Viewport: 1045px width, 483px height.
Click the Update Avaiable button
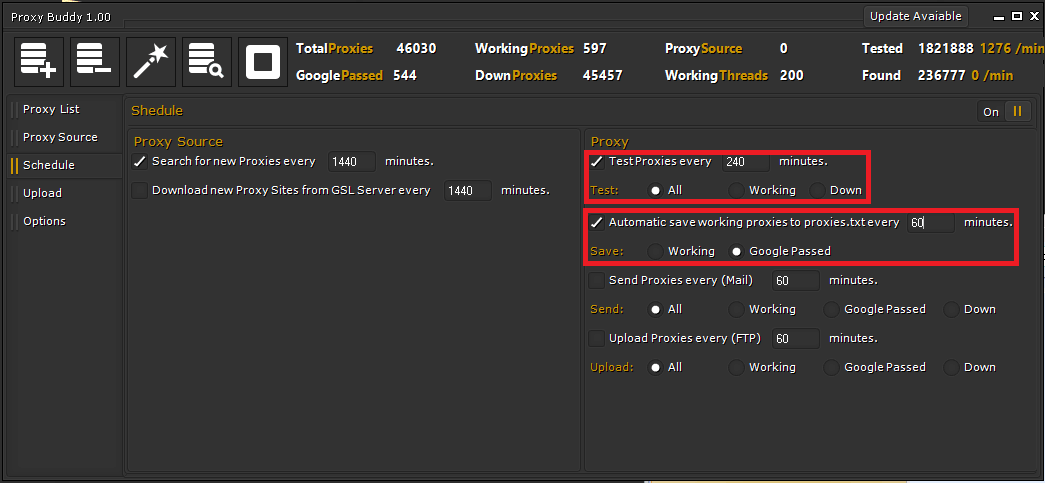pyautogui.click(x=916, y=16)
